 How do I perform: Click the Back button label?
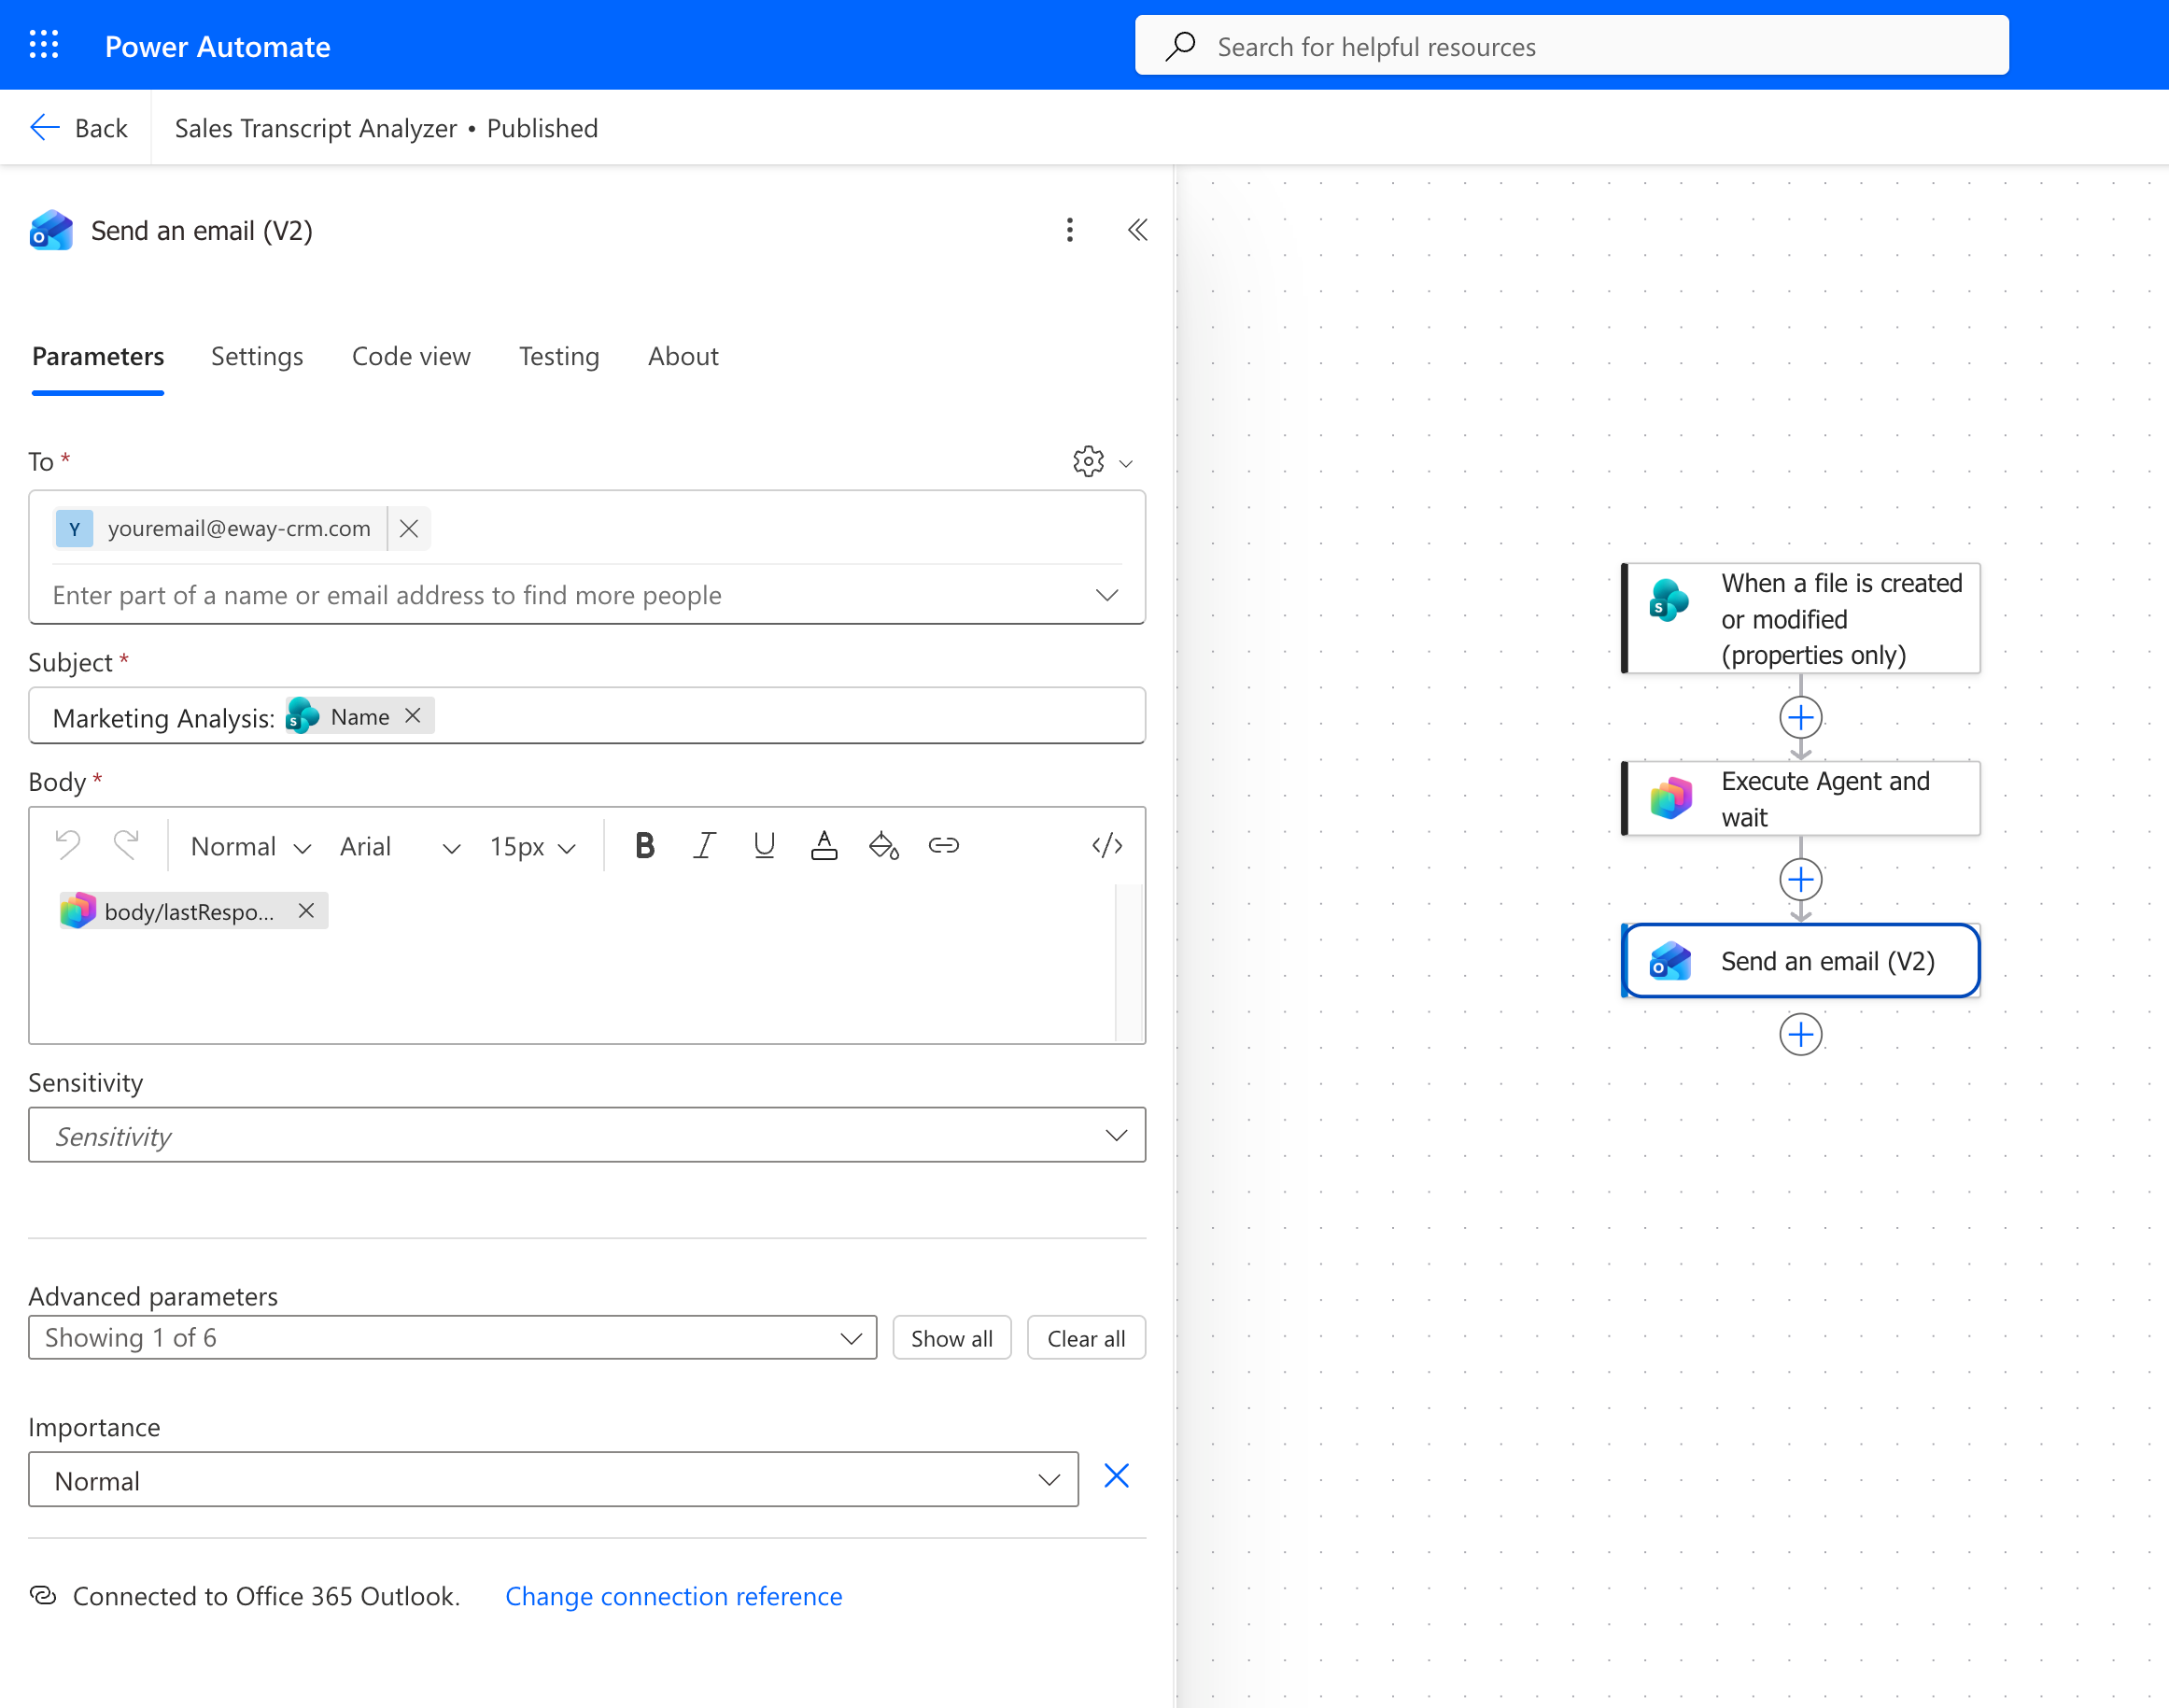(101, 128)
